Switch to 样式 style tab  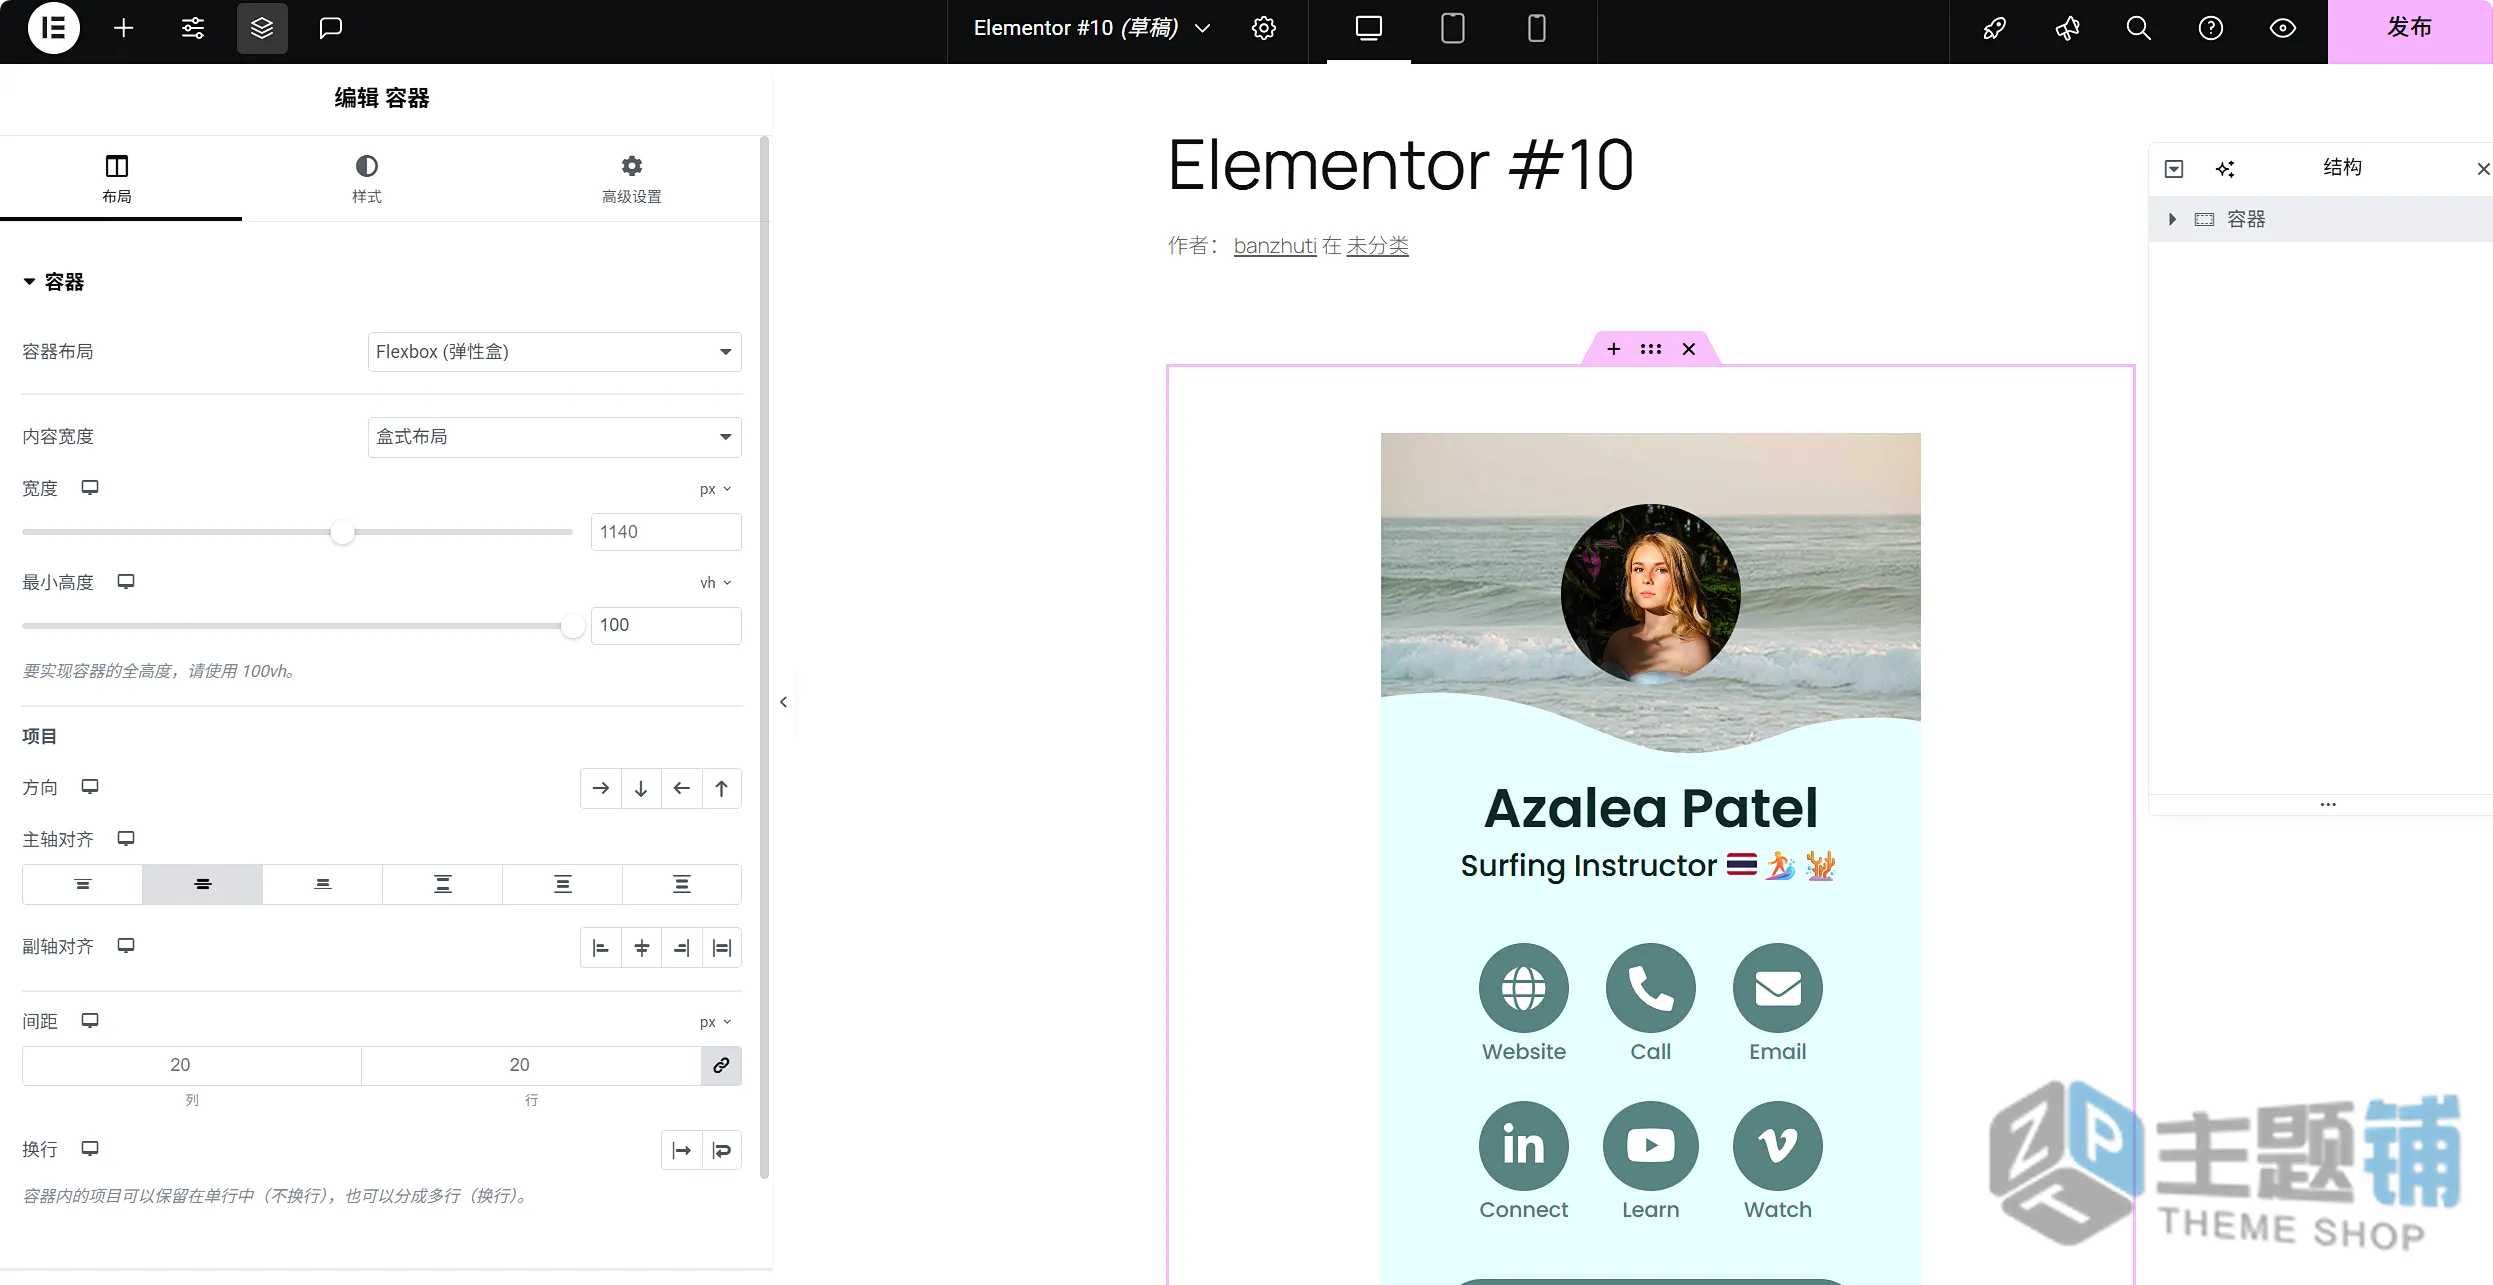[x=367, y=179]
